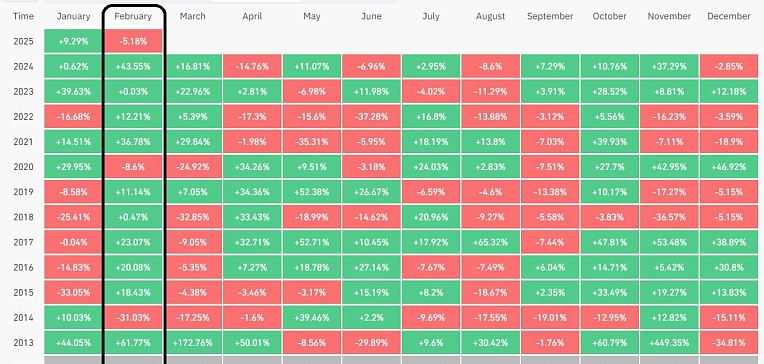764x364 pixels.
Task: Select the September column header
Action: pos(550,16)
